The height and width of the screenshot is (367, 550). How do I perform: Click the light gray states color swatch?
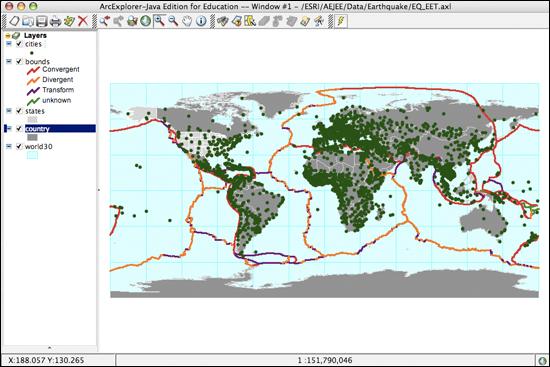coord(32,120)
